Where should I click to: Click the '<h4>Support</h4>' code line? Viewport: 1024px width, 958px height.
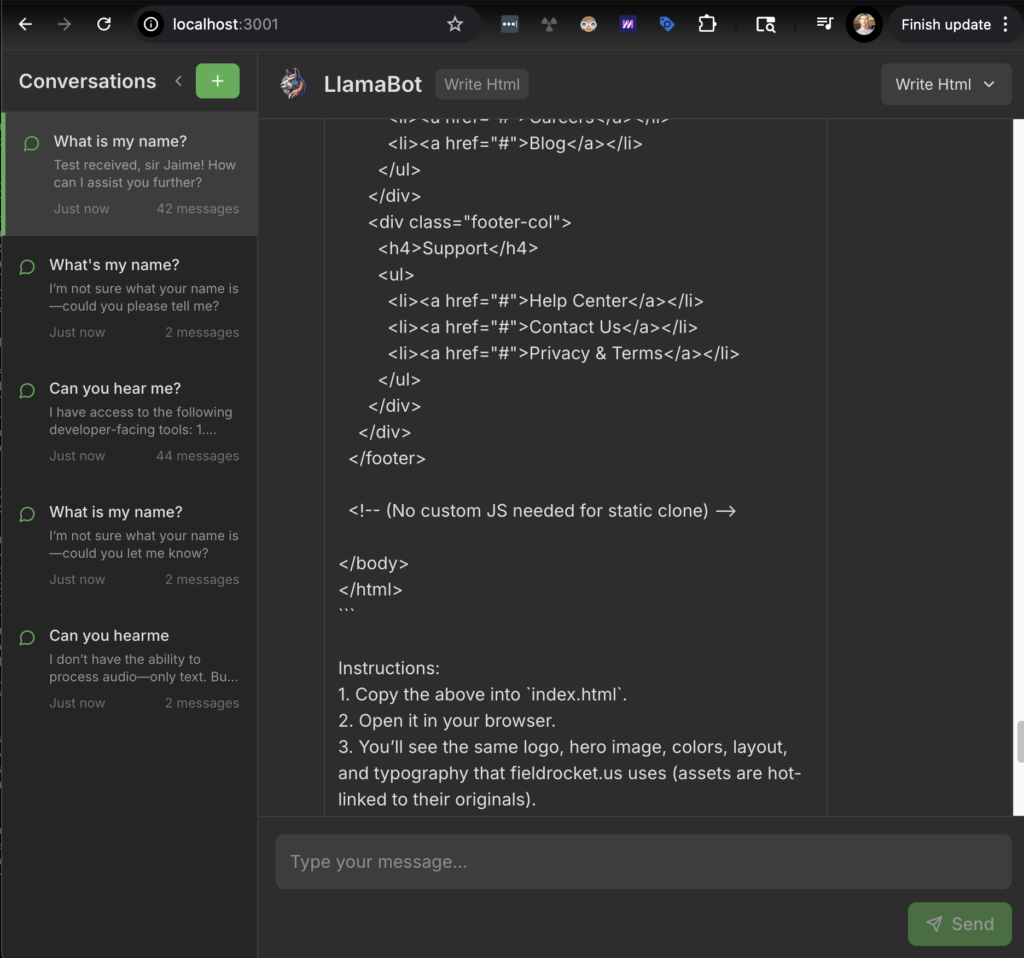click(458, 248)
